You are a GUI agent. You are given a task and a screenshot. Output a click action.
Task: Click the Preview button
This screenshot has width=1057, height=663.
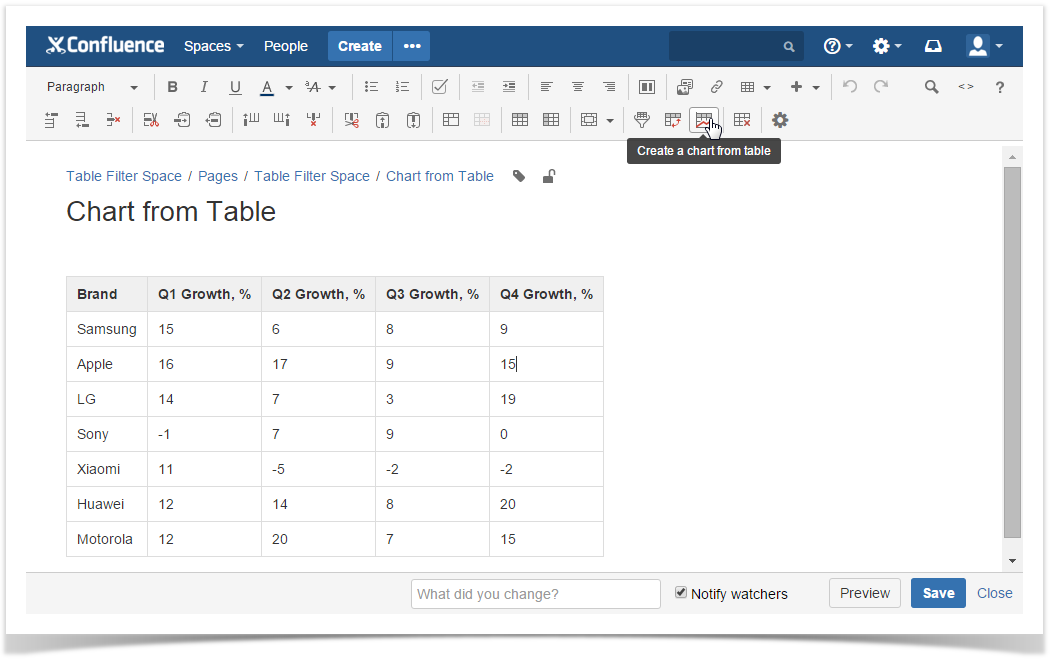tap(865, 593)
